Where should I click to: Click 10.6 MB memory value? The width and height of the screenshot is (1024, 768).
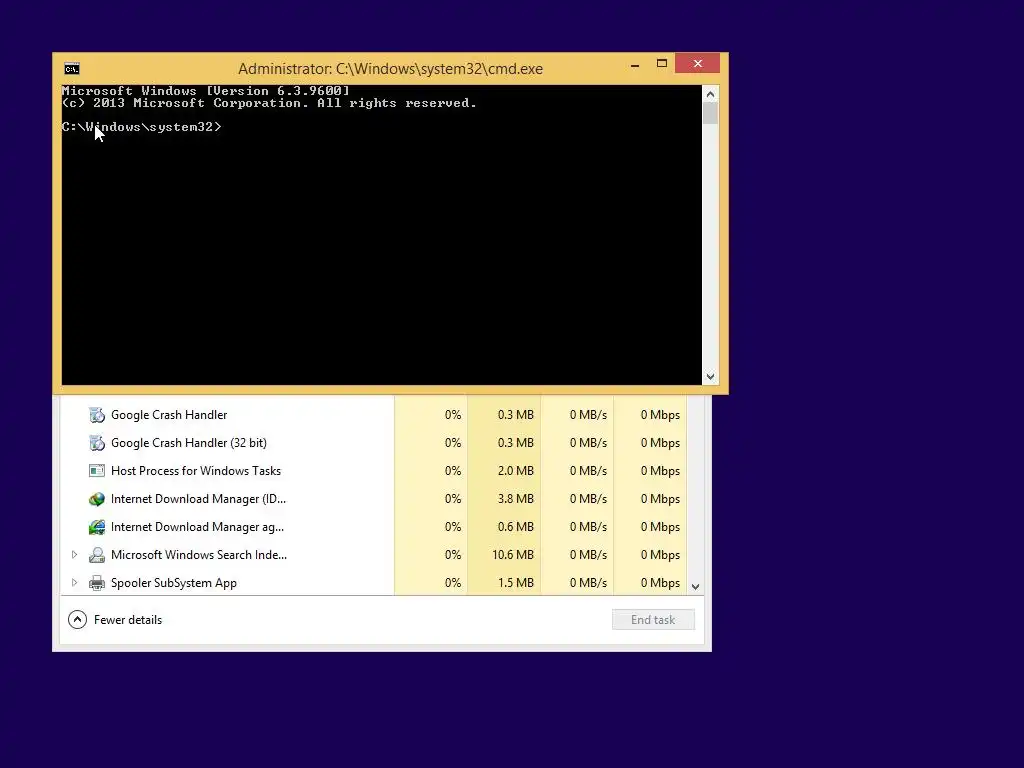[x=513, y=555]
